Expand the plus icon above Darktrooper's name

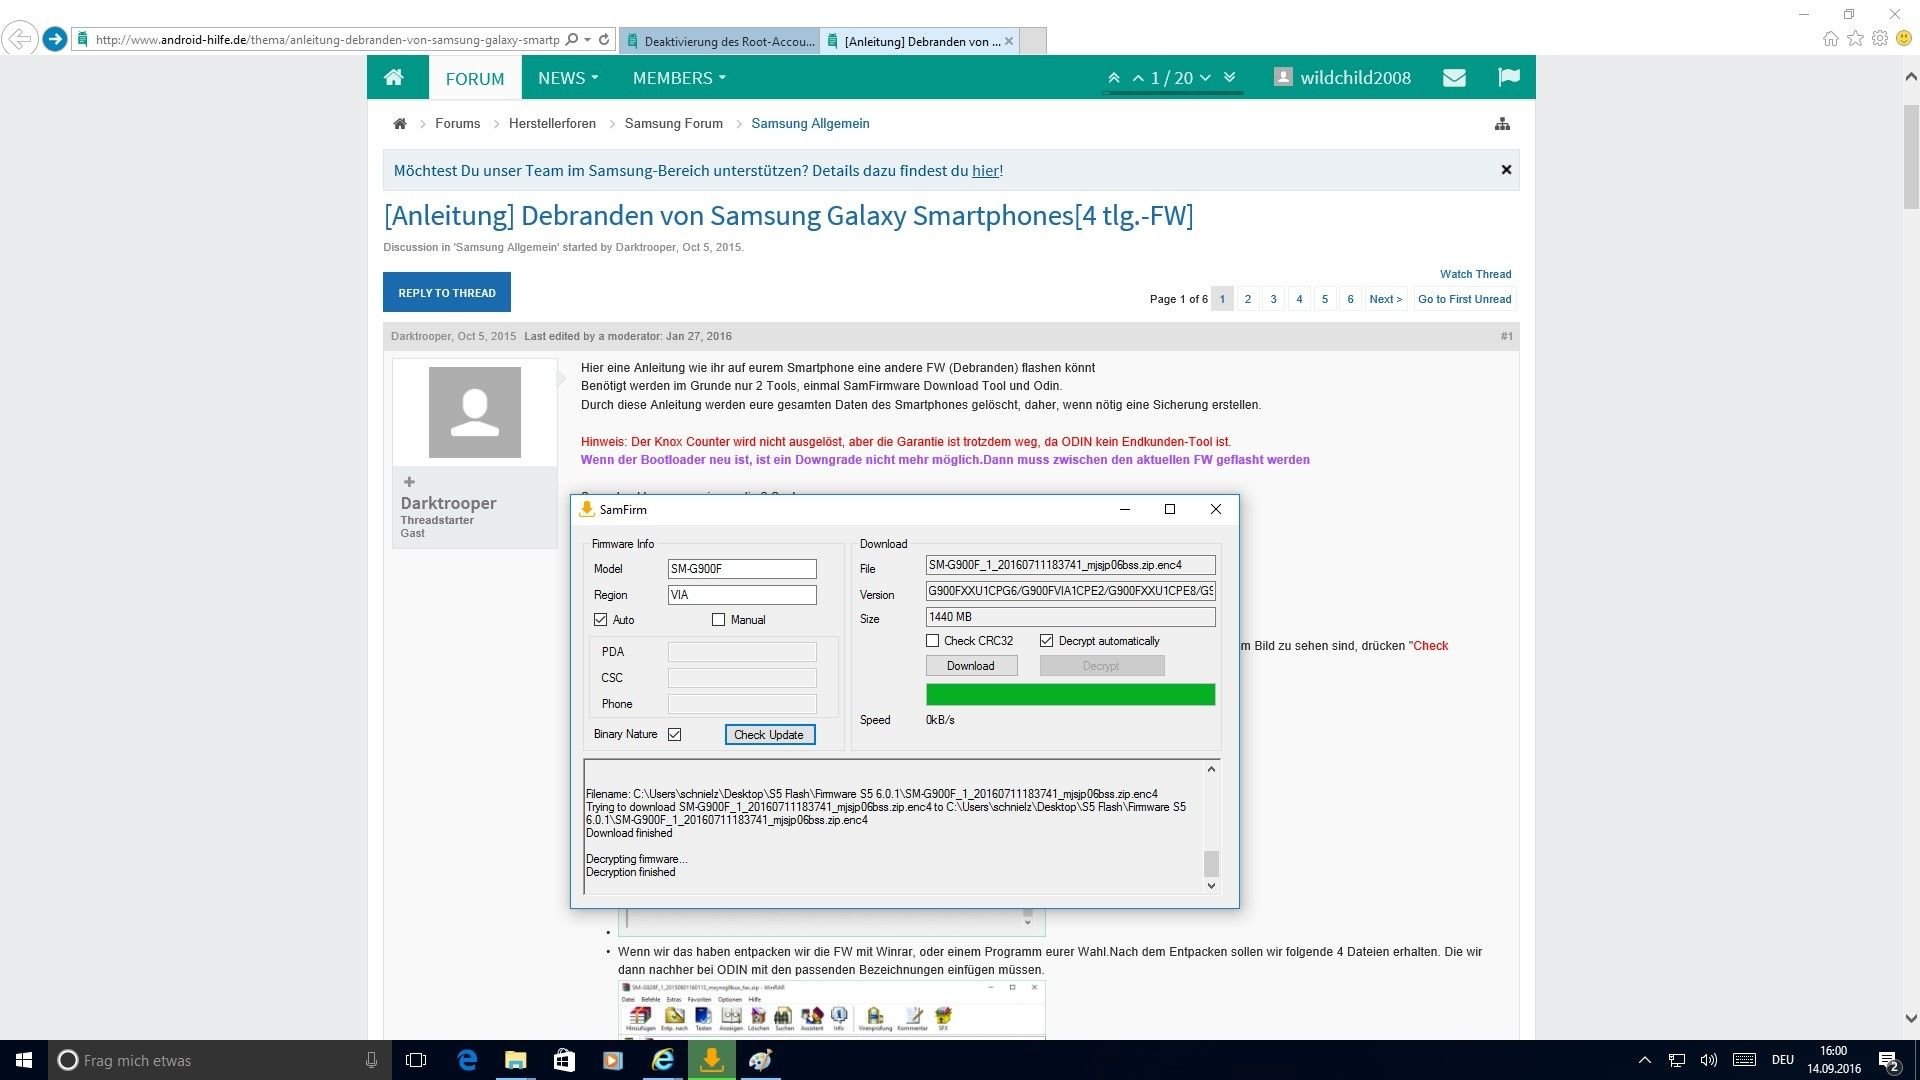[x=409, y=482]
